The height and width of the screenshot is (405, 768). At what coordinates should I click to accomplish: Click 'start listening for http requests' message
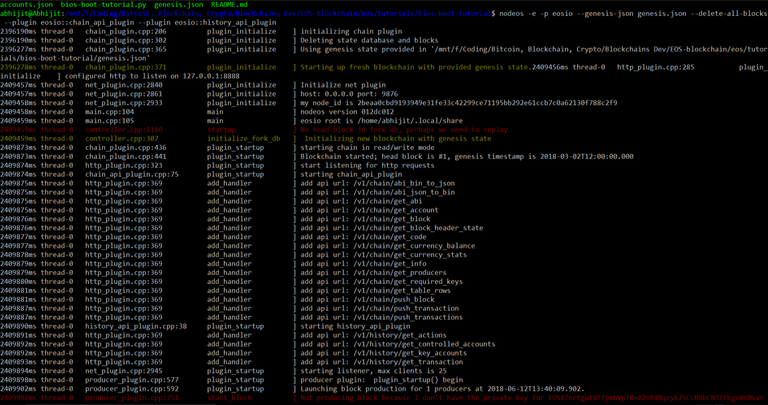(367, 166)
